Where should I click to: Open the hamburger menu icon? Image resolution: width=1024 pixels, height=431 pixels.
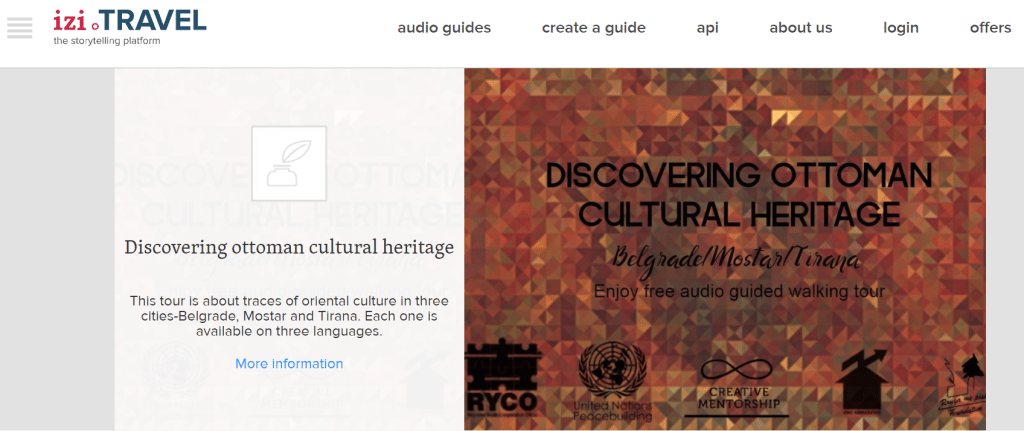click(20, 27)
